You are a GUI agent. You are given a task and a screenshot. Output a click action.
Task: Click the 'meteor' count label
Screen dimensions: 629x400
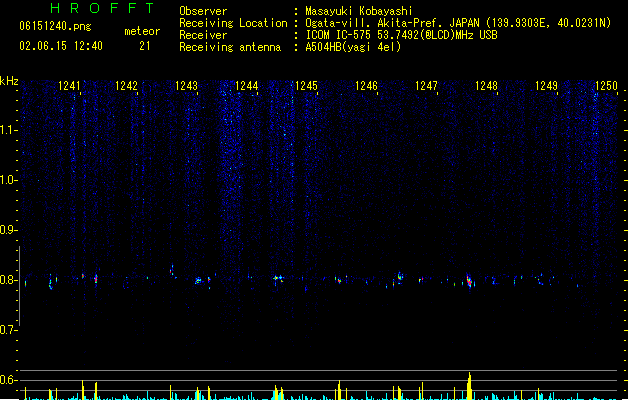142,31
